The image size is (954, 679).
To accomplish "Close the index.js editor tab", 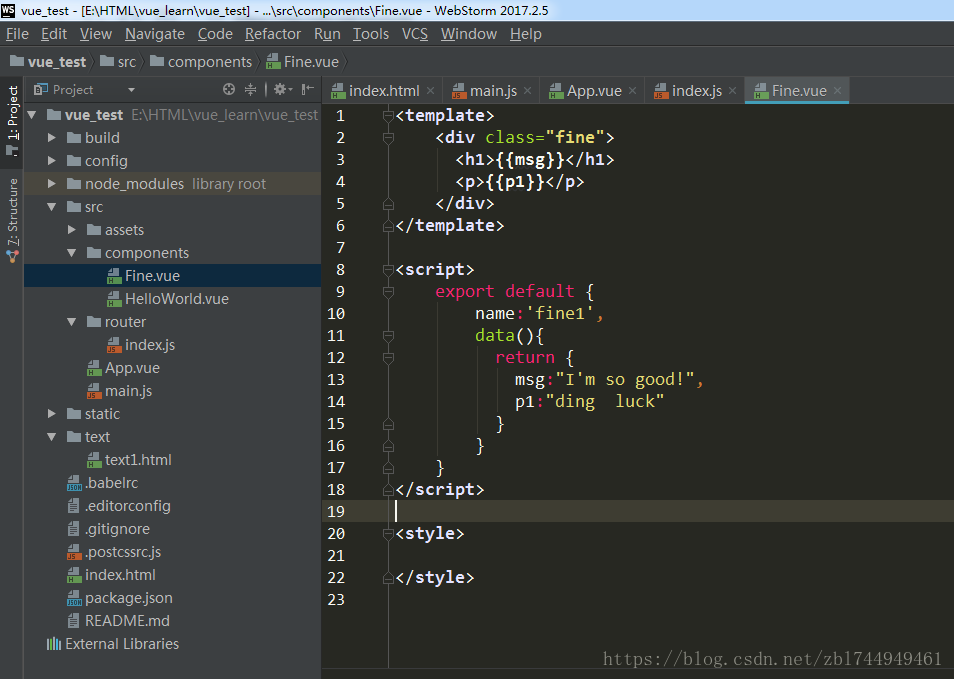I will (x=733, y=91).
